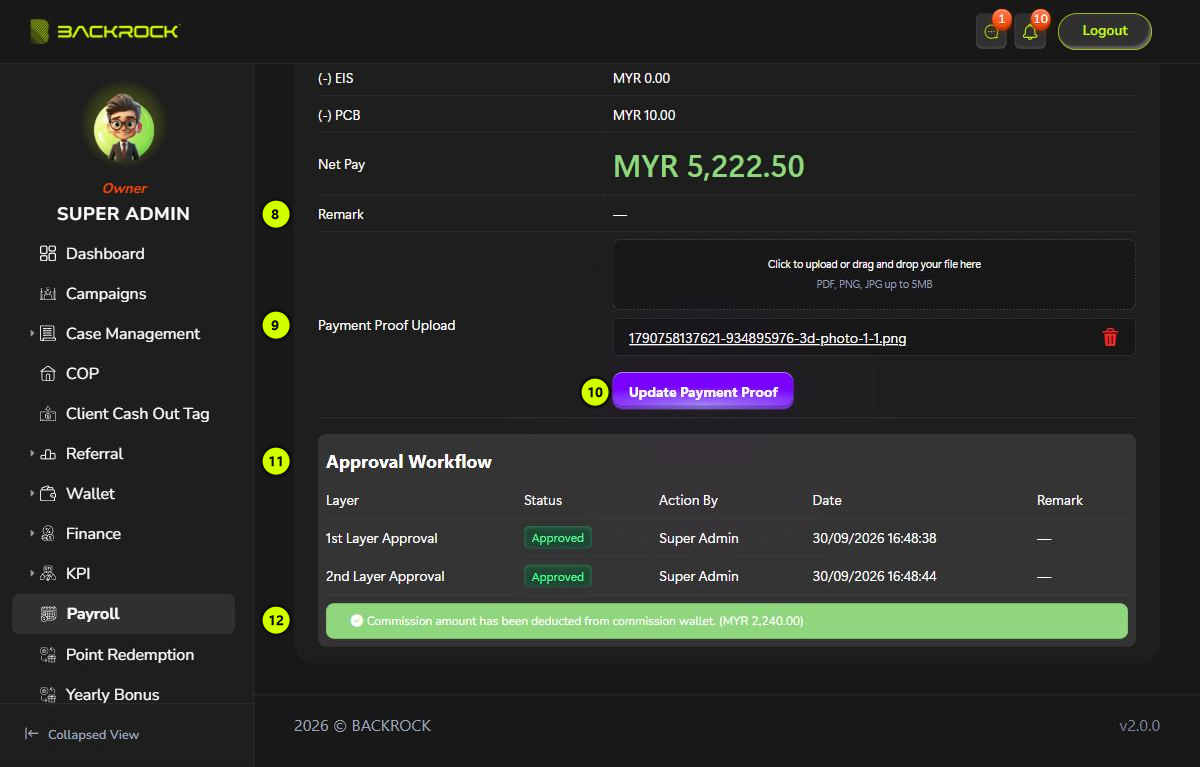This screenshot has width=1200, height=767.
Task: Click the Approval Workflow heading
Action: point(409,462)
